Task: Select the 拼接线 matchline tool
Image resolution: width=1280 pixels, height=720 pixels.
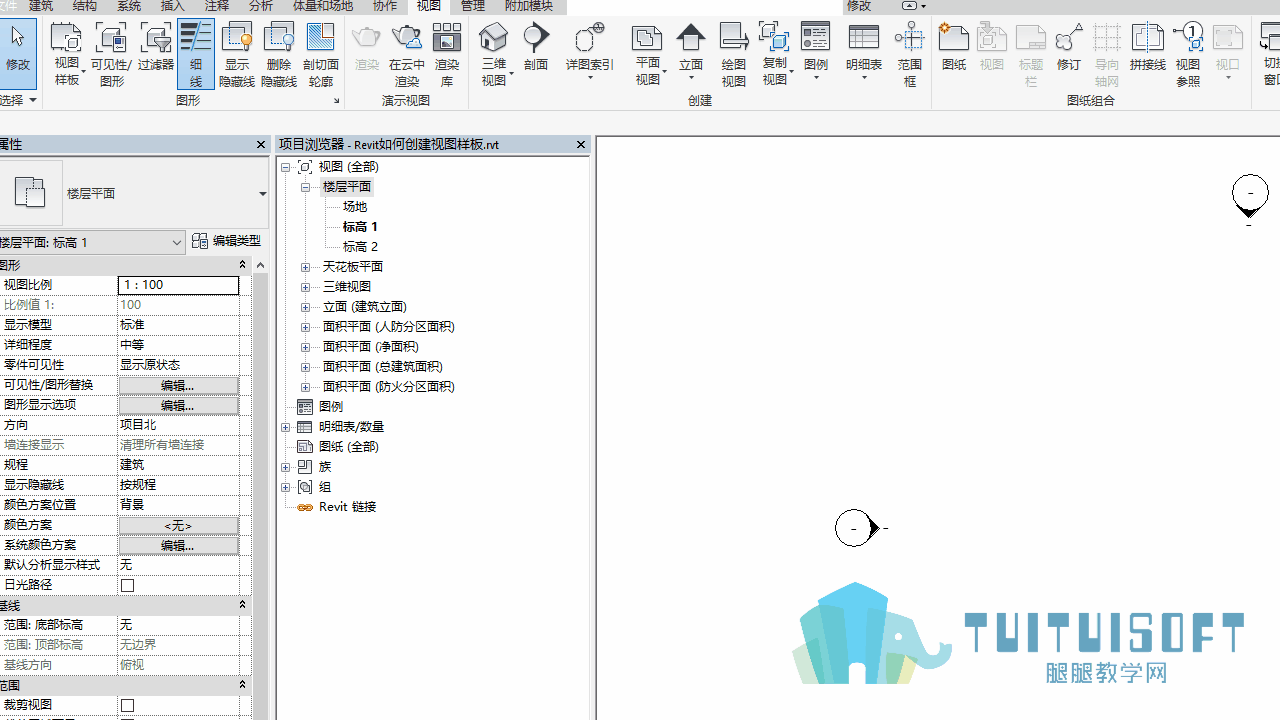Action: pos(1148,46)
